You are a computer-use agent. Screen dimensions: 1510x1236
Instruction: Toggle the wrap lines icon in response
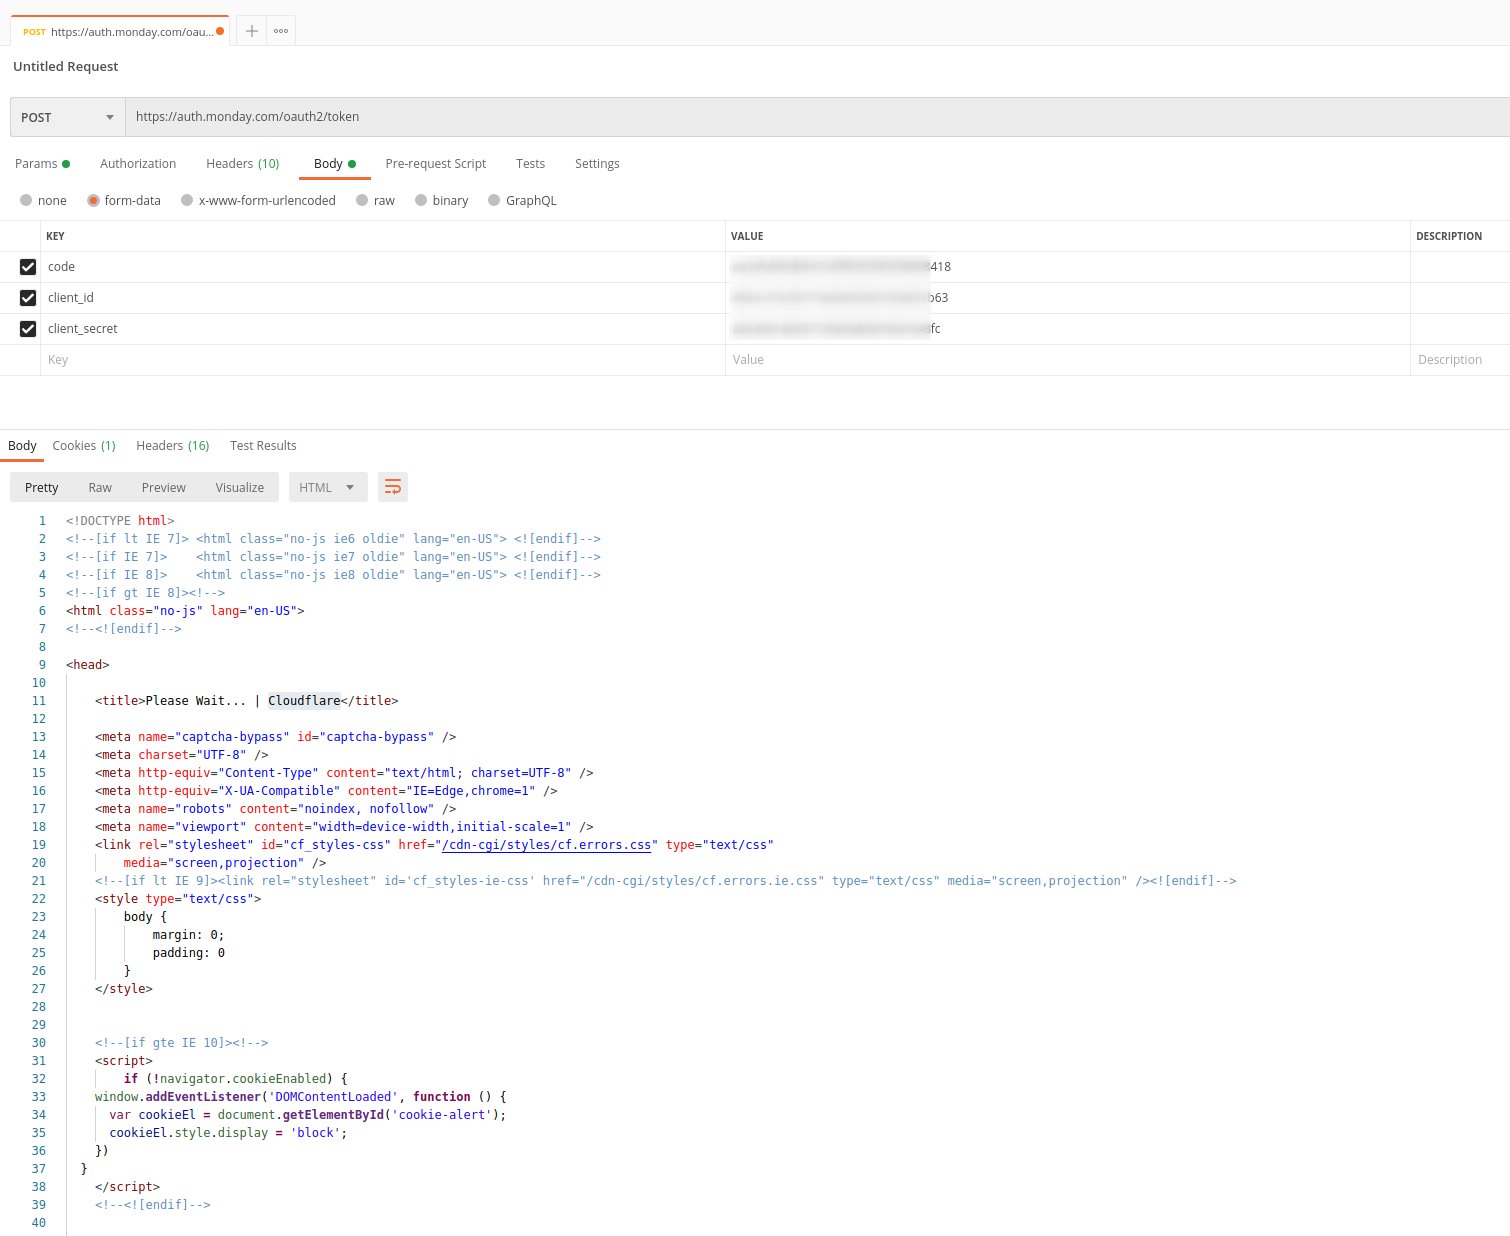(393, 487)
